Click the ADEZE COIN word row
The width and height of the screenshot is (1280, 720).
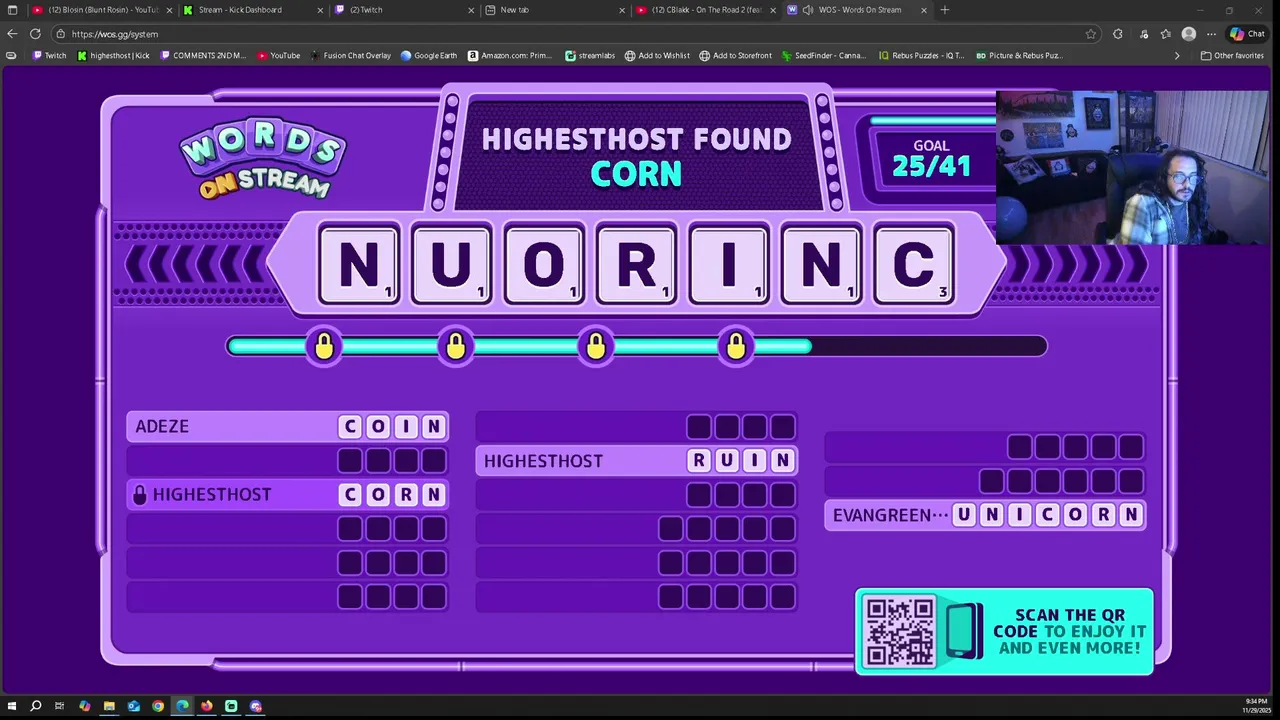(287, 427)
